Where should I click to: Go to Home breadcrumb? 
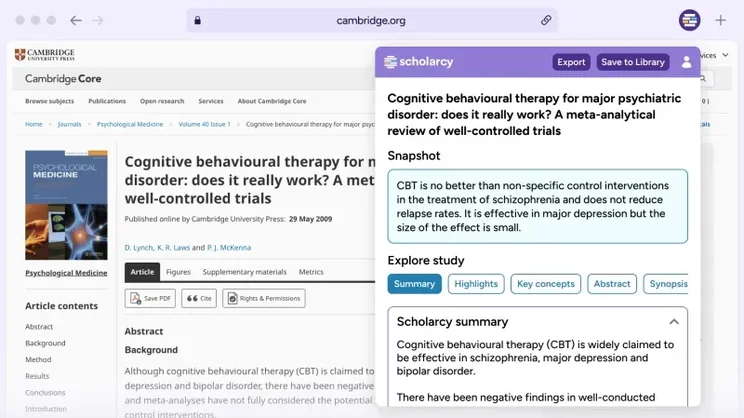[x=34, y=124]
